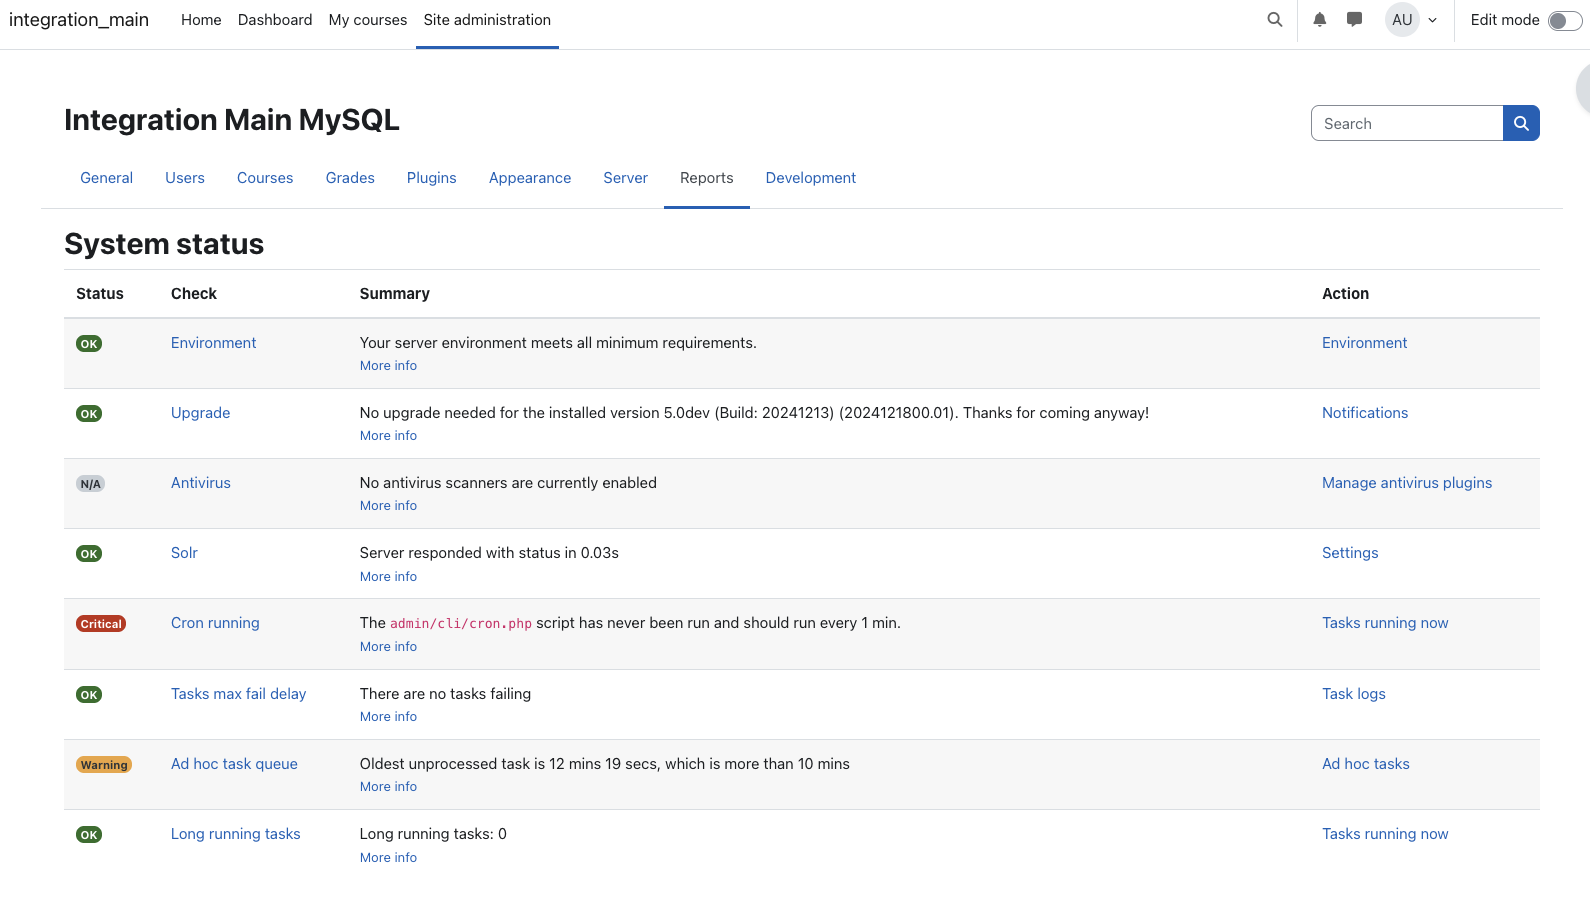Click the Warning status badge

point(104,765)
